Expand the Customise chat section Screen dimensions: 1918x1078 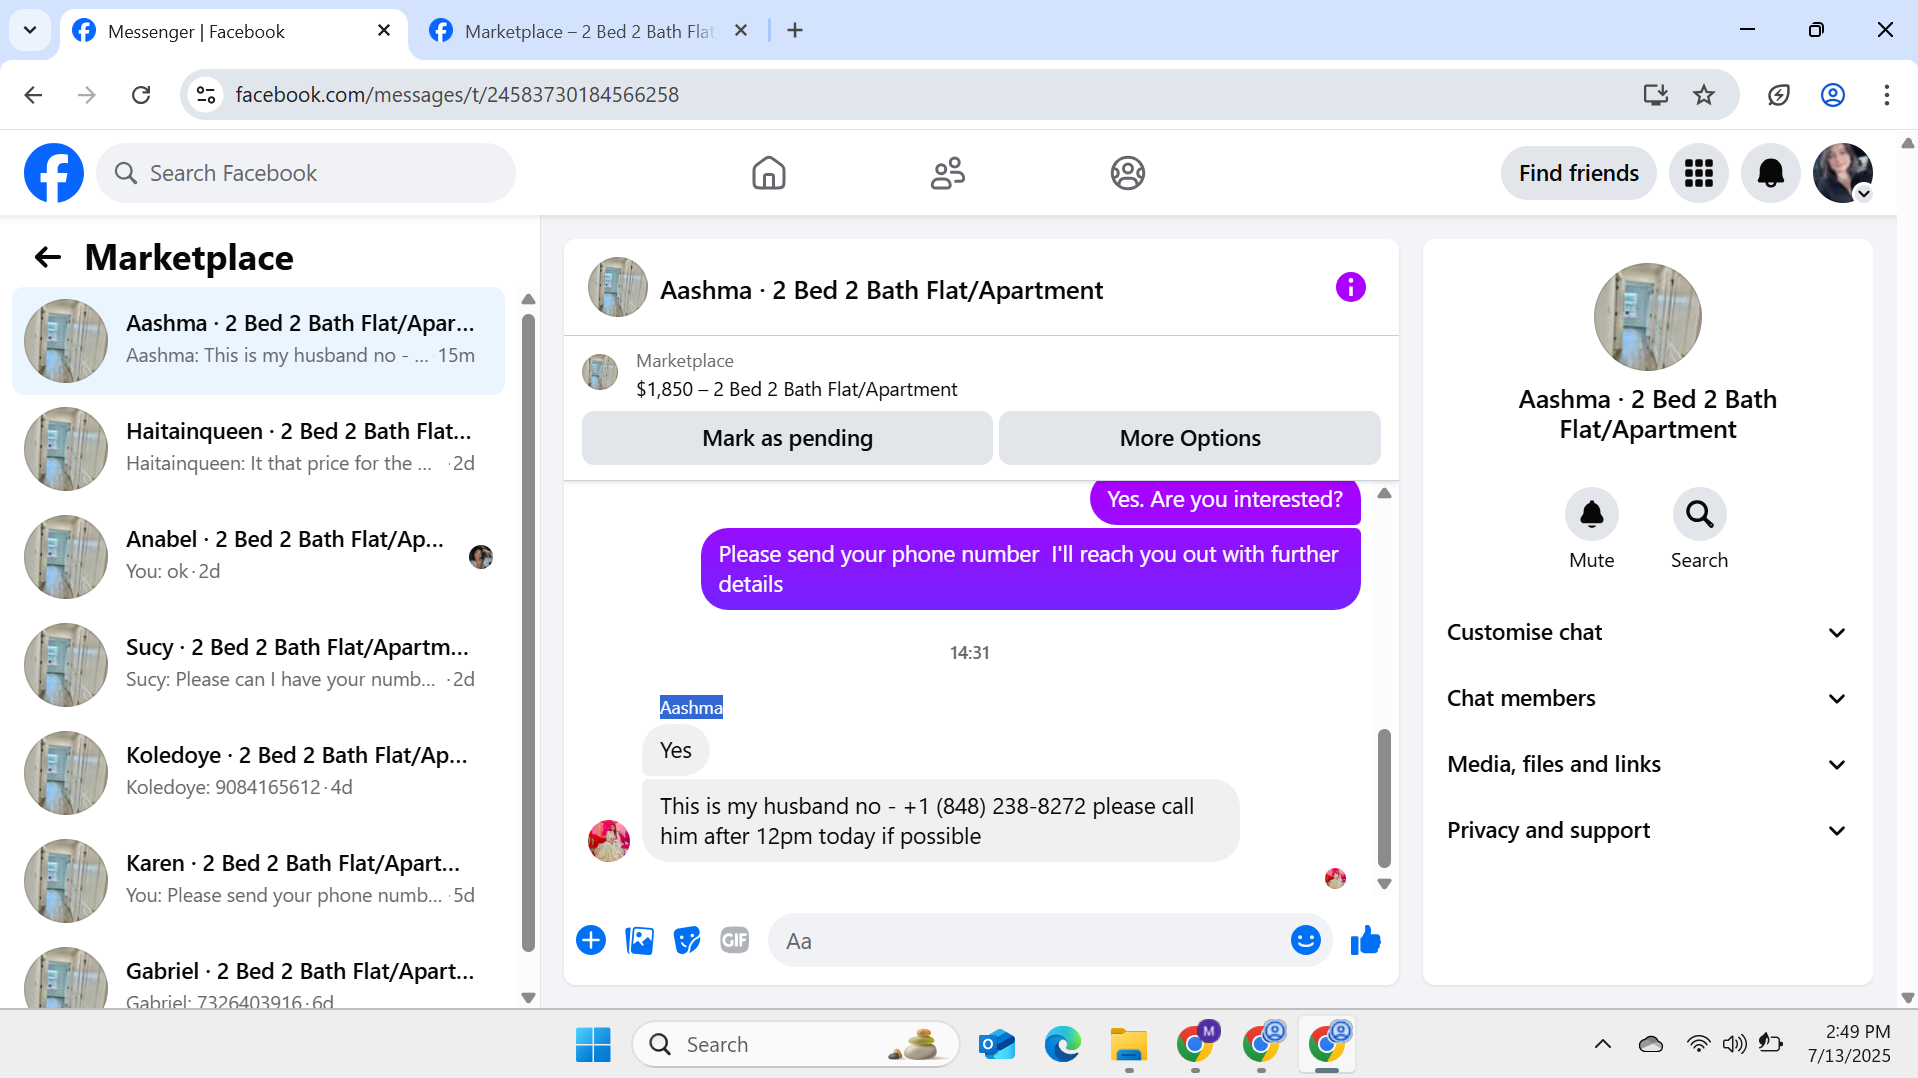coord(1647,632)
